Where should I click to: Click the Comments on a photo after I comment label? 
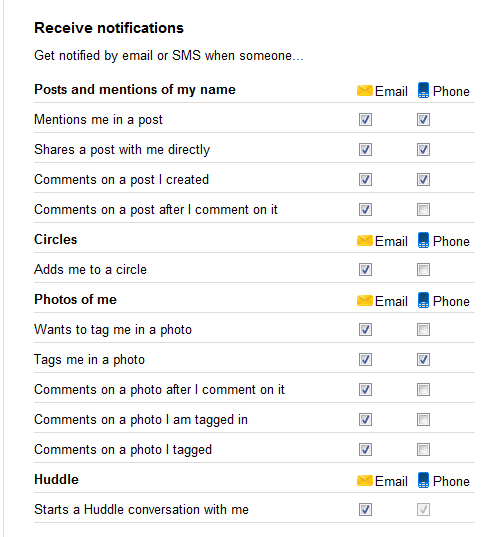pyautogui.click(x=159, y=390)
